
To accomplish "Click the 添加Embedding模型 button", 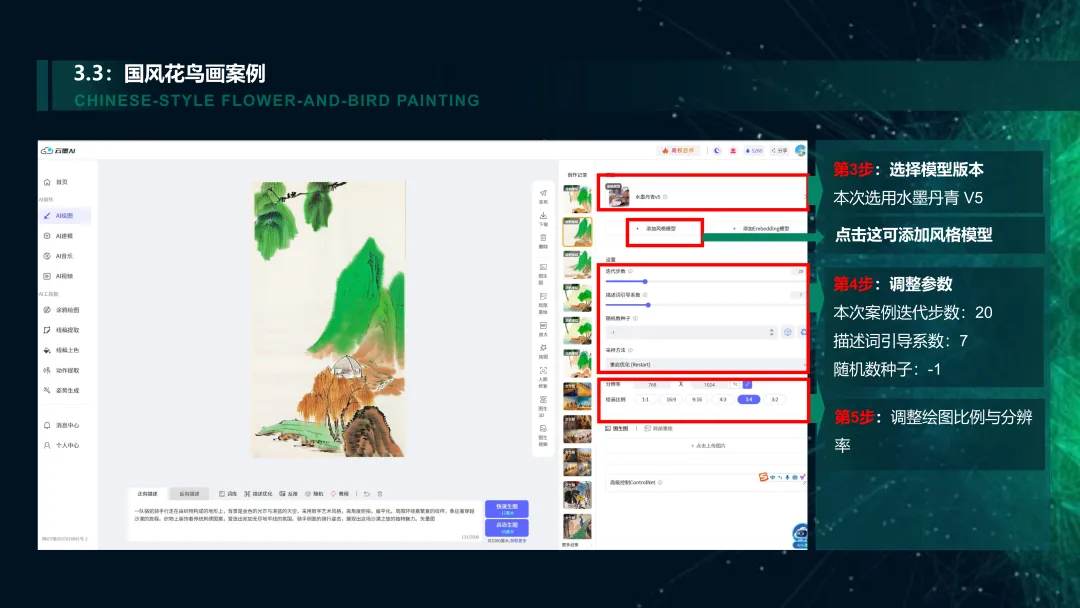I will [761, 228].
